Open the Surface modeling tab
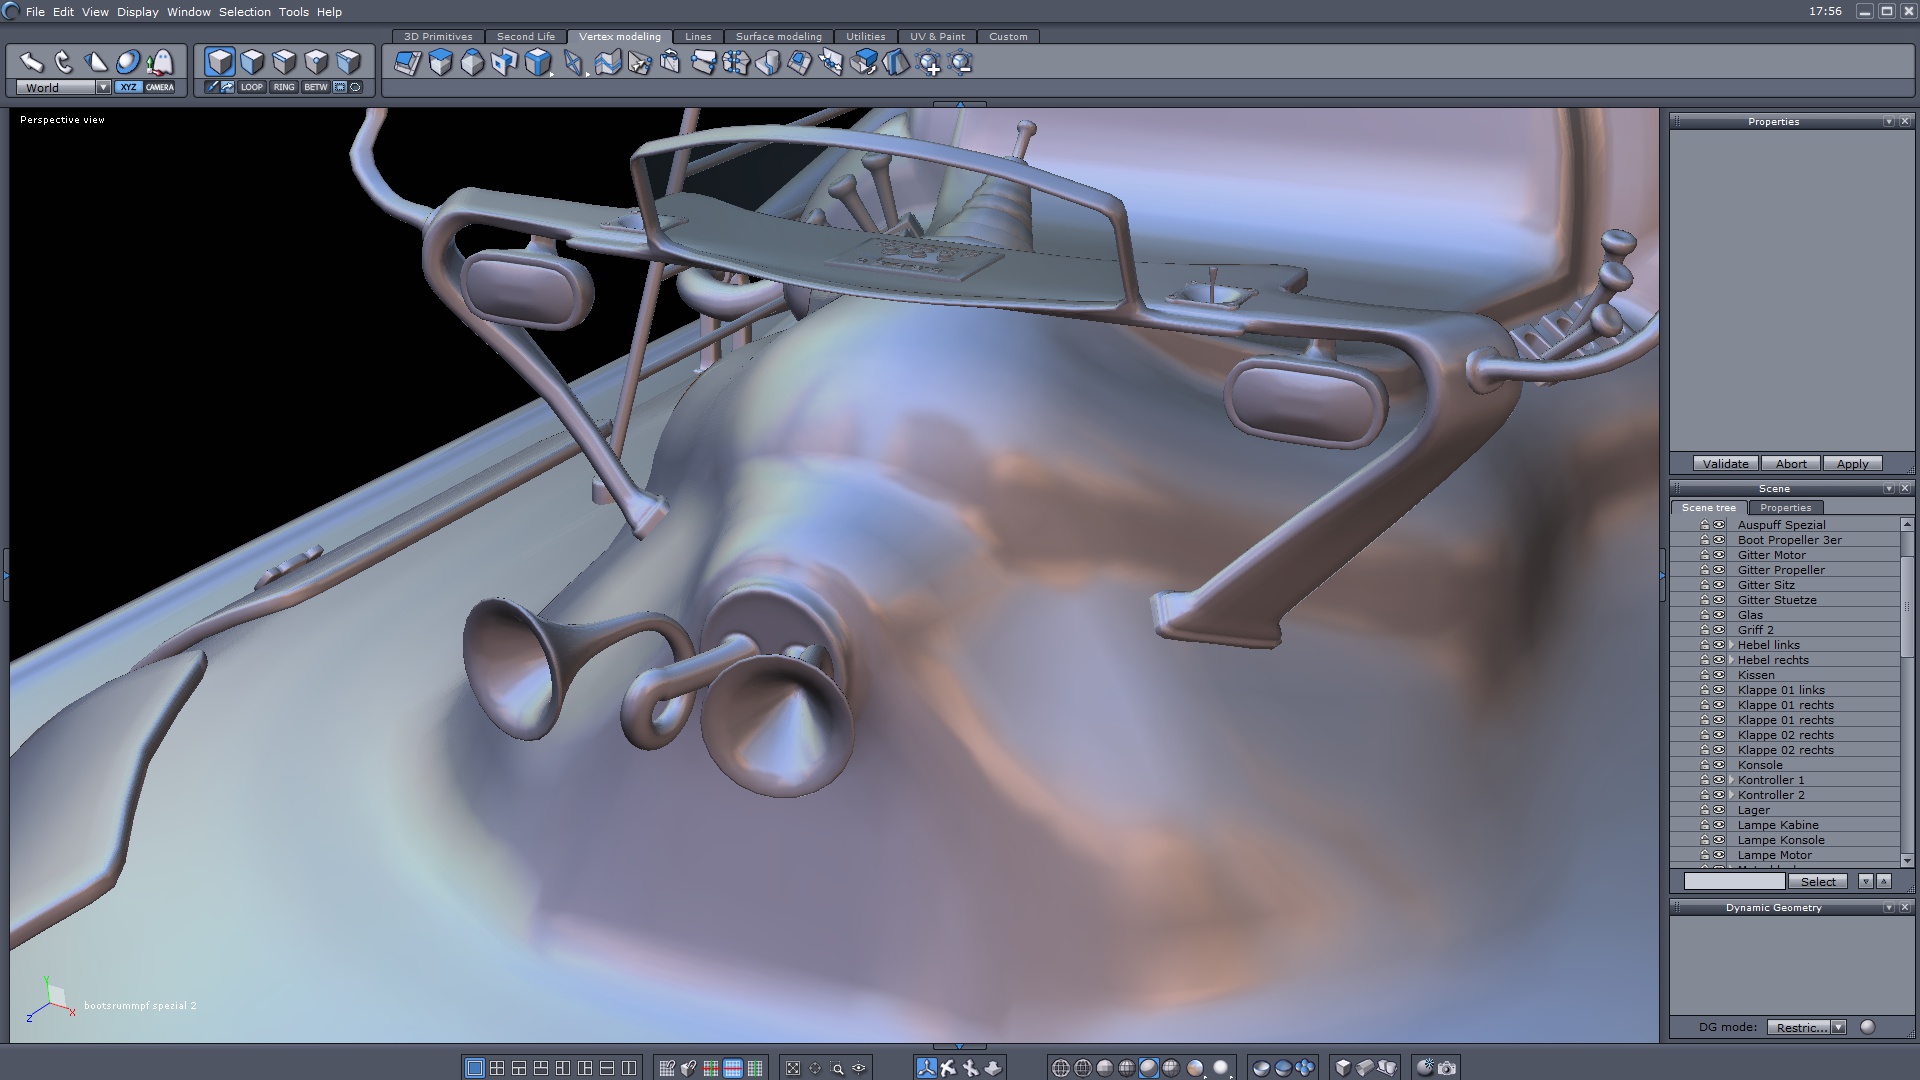The image size is (1920, 1080). point(778,36)
